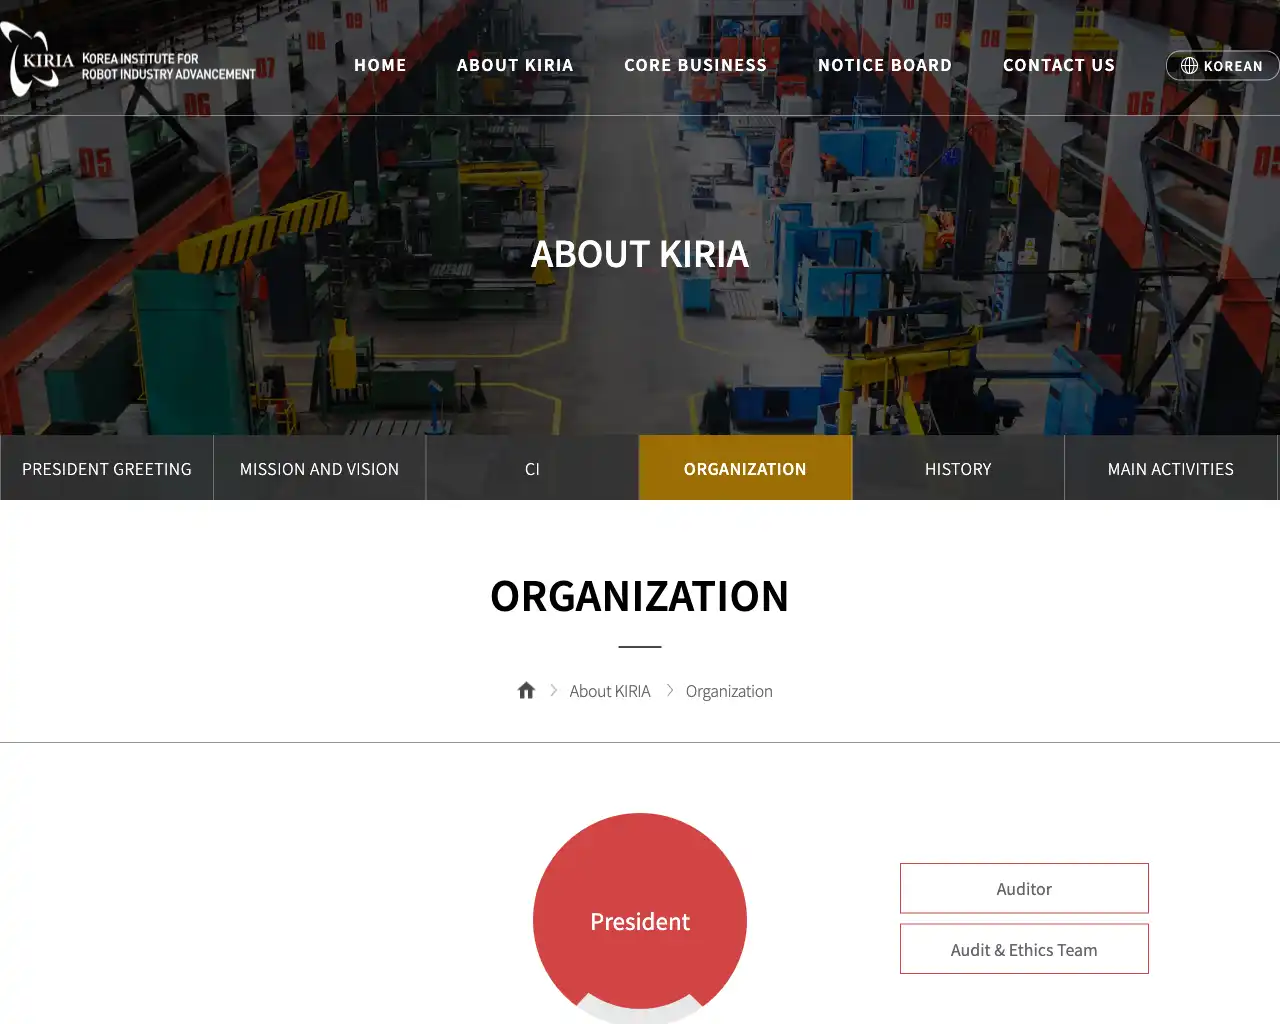Click the KIRIA logo in the header
The width and height of the screenshot is (1280, 1024).
pyautogui.click(x=128, y=62)
